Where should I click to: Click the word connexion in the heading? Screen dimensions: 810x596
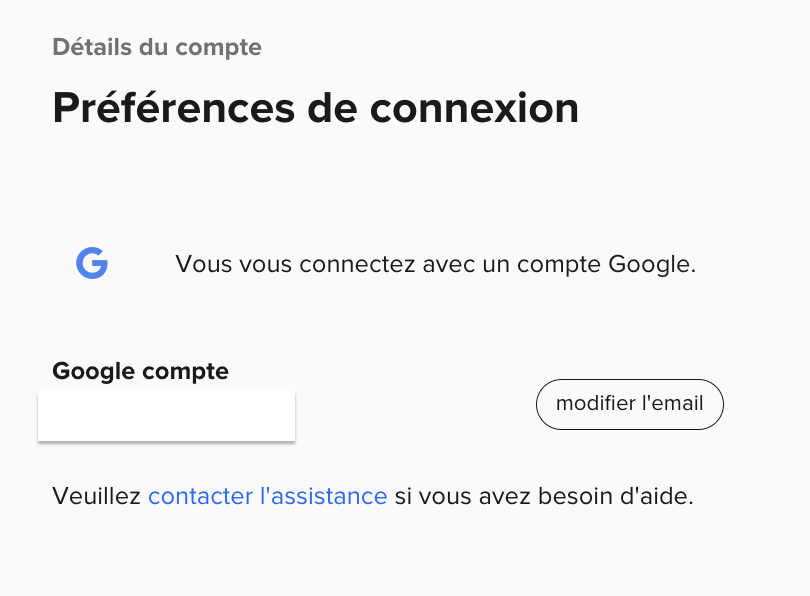[x=474, y=109]
